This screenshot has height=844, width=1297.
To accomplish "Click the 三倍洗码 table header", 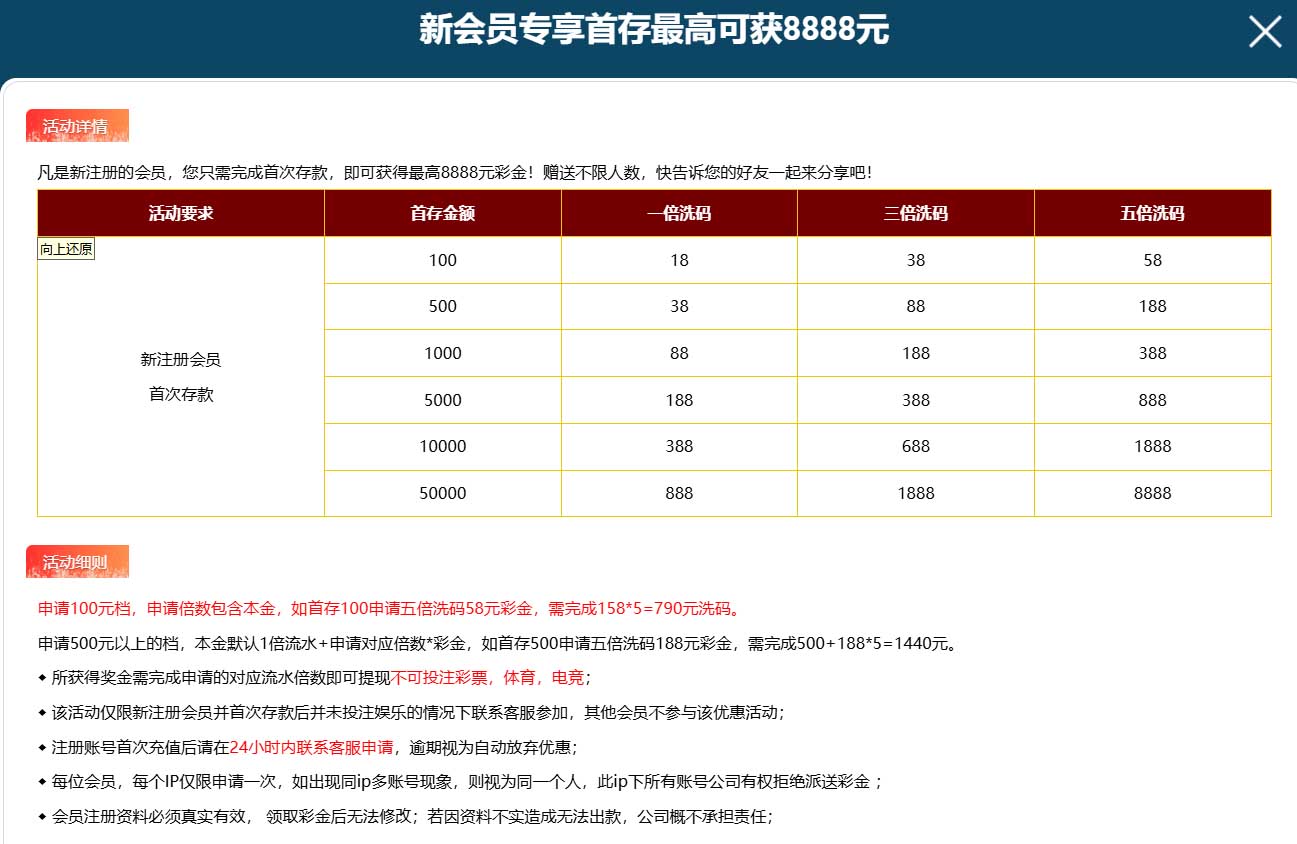I will (x=915, y=213).
